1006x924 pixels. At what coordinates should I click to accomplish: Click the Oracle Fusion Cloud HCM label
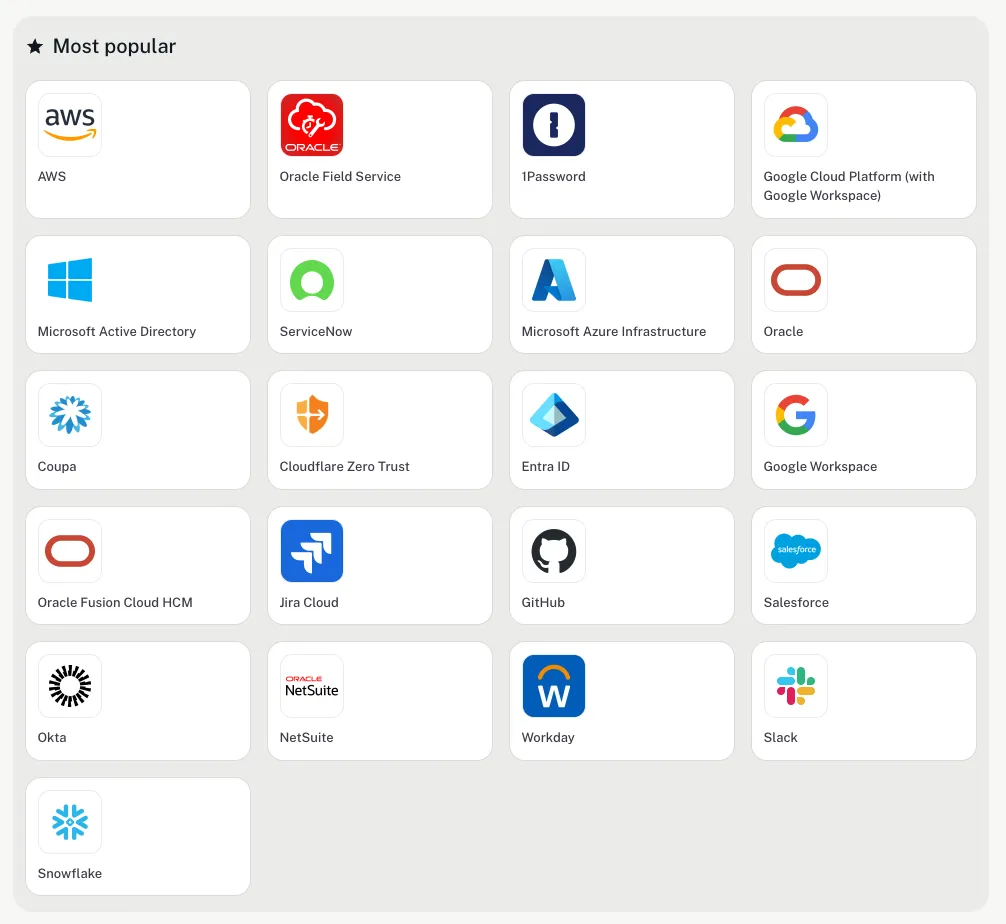pyautogui.click(x=115, y=603)
